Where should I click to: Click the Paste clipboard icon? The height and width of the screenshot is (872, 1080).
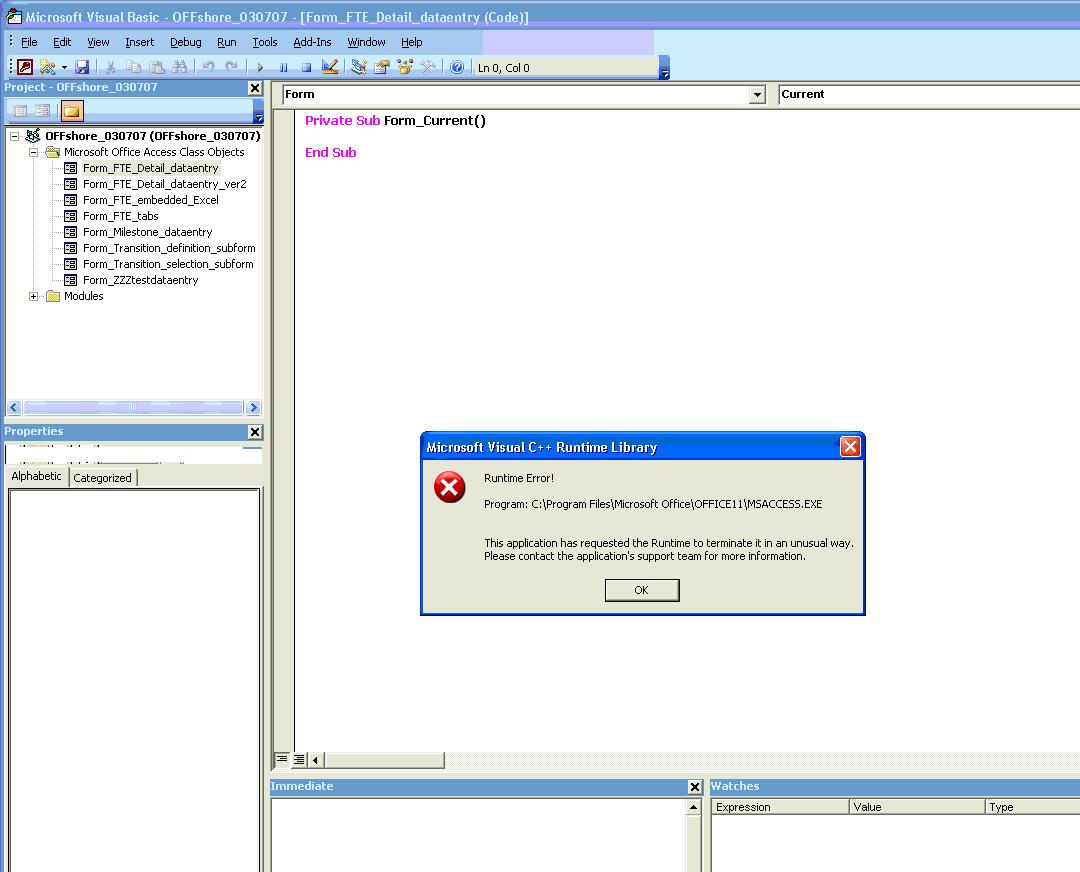pos(157,67)
